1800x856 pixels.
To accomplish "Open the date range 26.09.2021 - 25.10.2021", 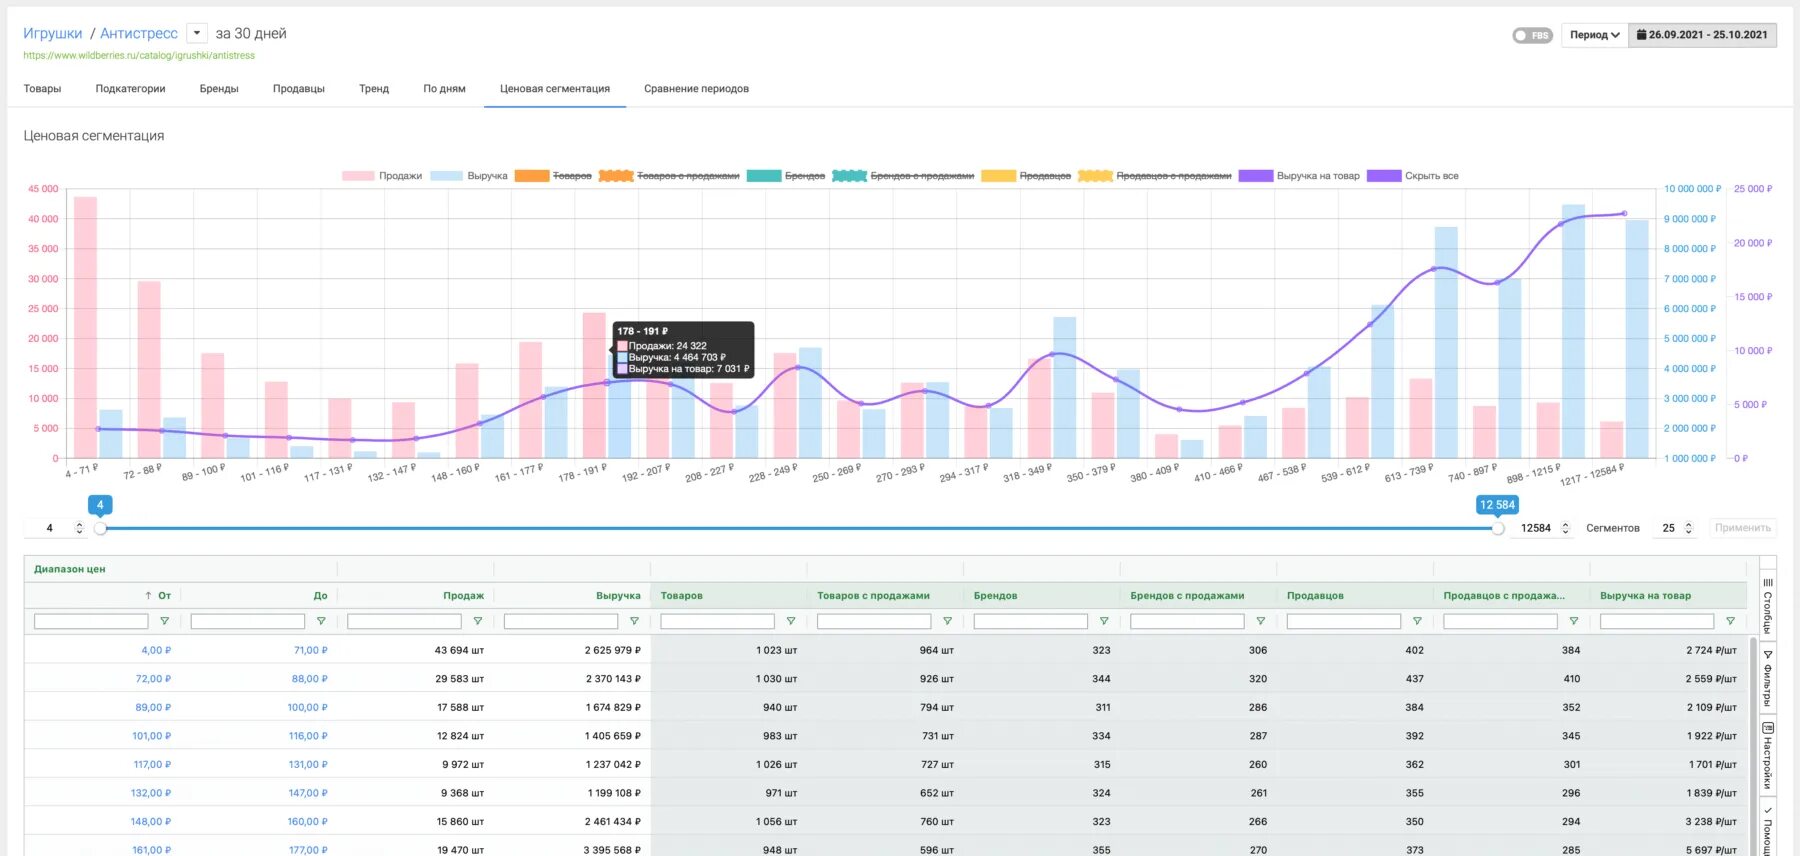I will click(1703, 35).
